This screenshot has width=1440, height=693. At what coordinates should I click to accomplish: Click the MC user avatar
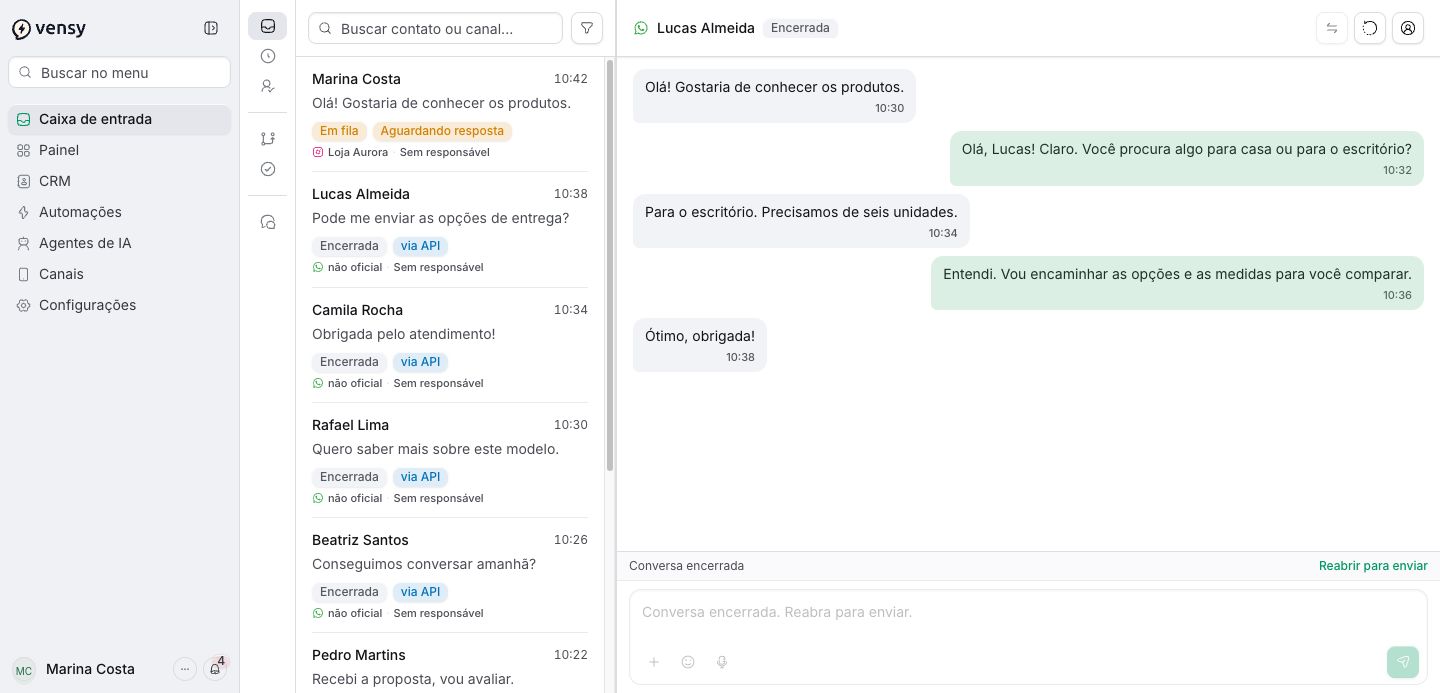click(24, 670)
